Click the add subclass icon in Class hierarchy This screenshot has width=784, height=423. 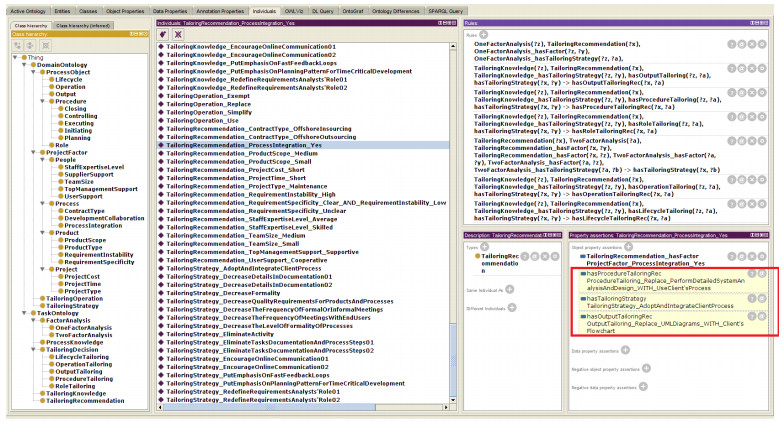tap(17, 46)
